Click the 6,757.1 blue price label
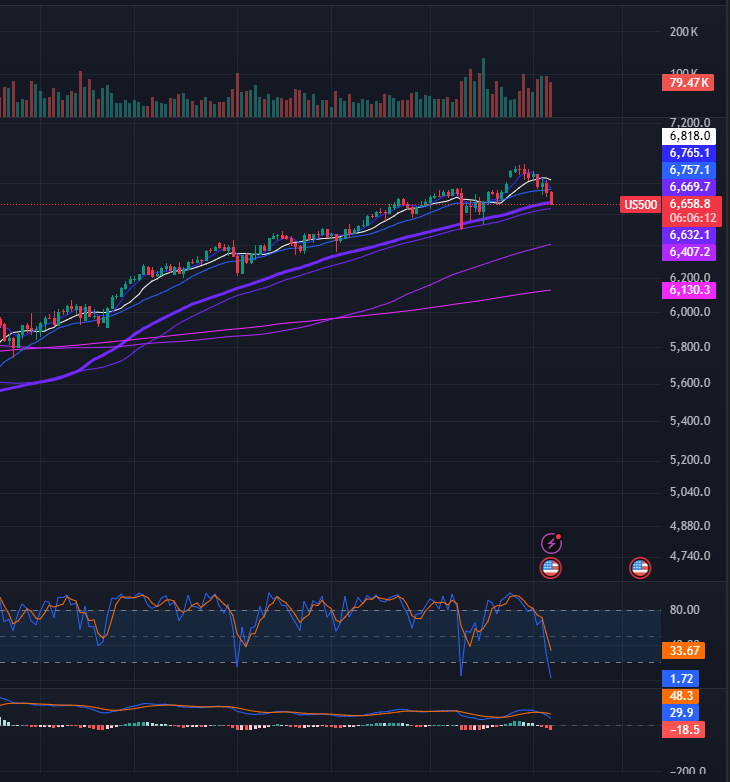The image size is (730, 782). click(x=689, y=170)
